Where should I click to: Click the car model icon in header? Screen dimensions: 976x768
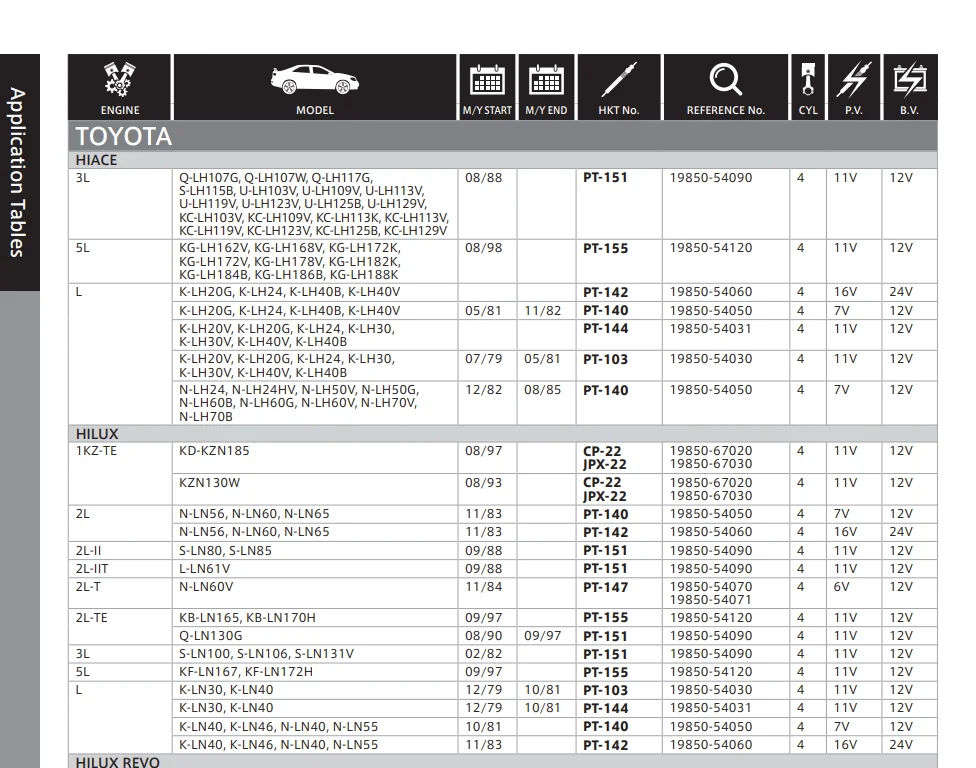click(315, 80)
